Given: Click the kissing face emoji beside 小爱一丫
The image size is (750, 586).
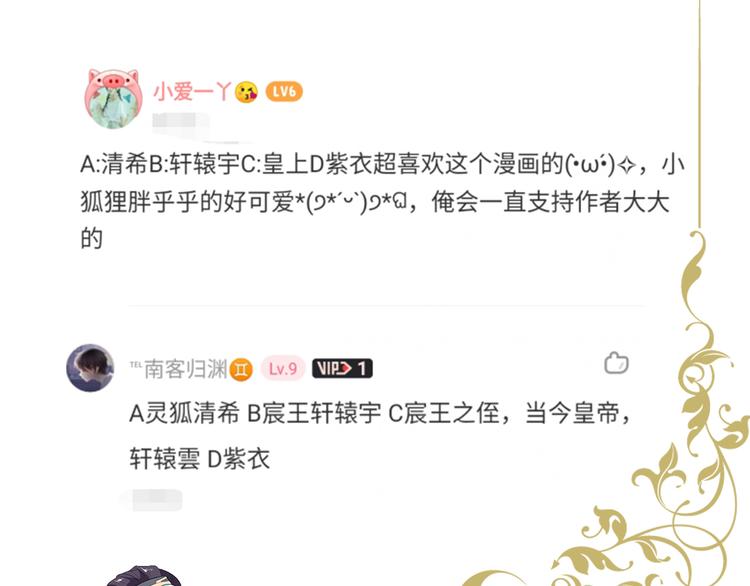Looking at the screenshot, I should (247, 92).
